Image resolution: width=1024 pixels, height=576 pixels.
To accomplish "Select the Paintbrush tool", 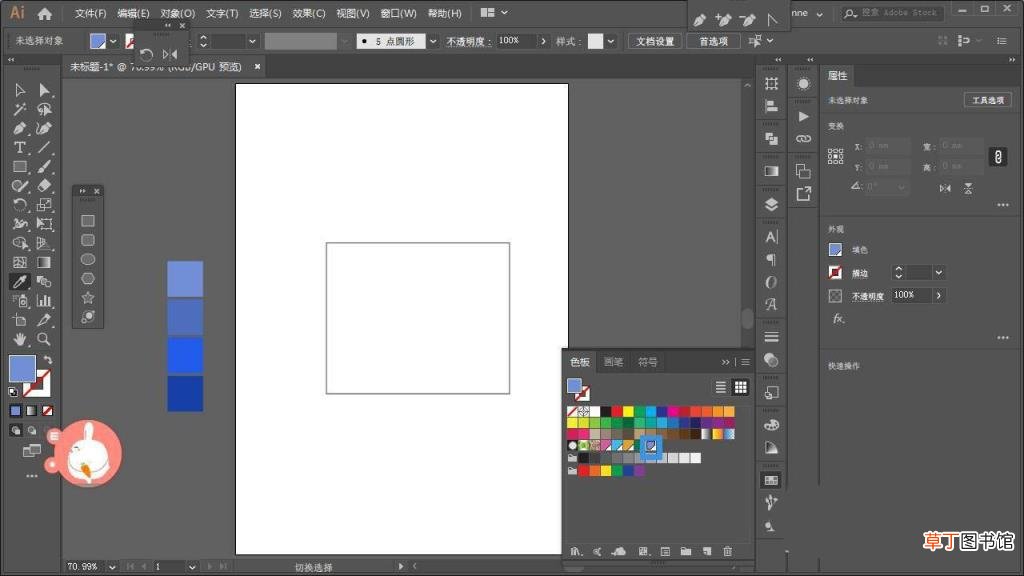I will click(44, 167).
